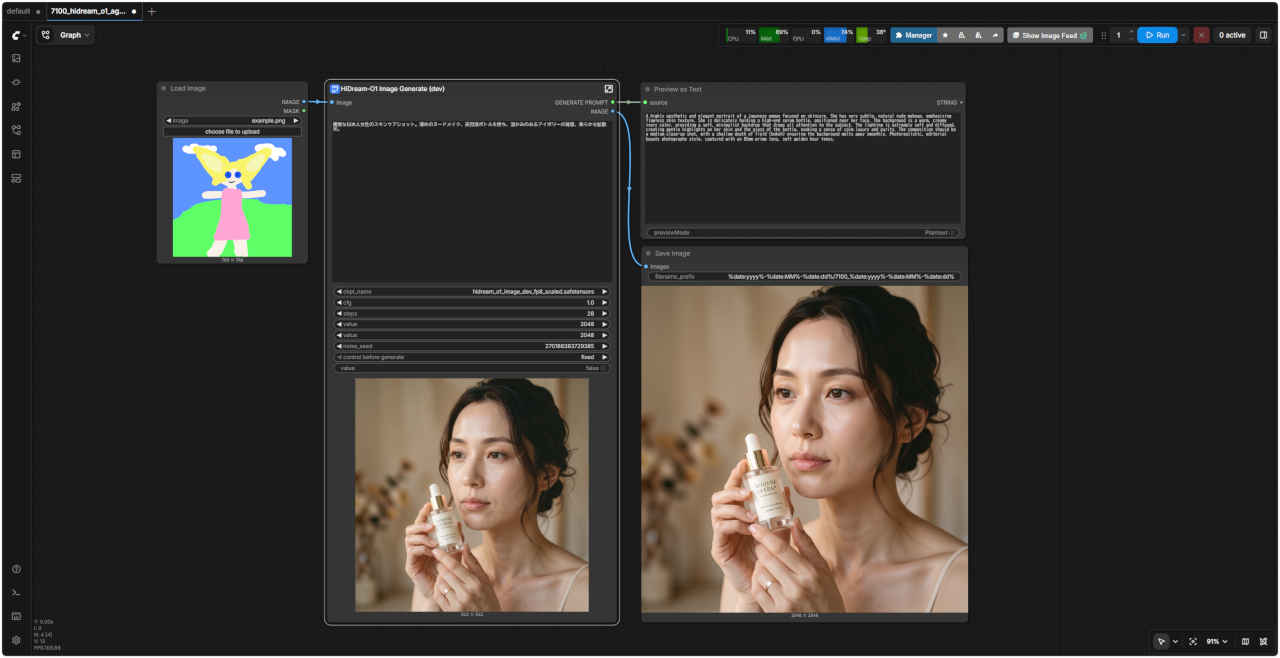Toggle the right side panel icon

click(x=1263, y=35)
